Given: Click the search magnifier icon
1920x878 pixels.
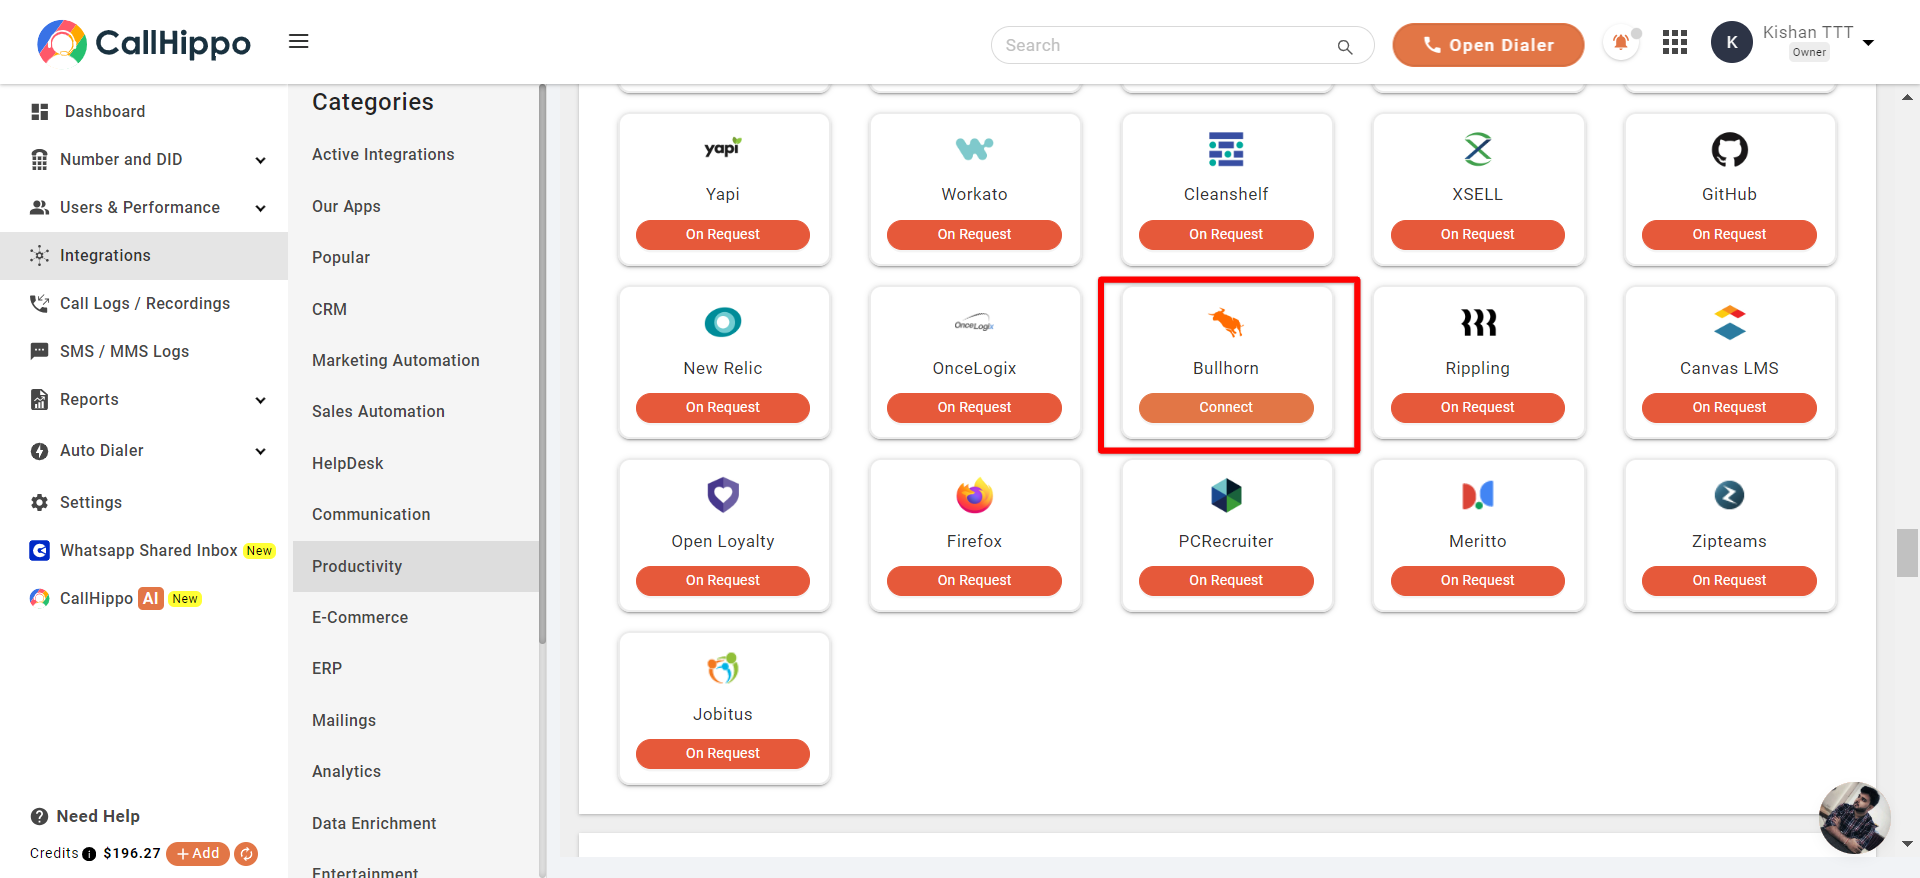Looking at the screenshot, I should tap(1345, 46).
